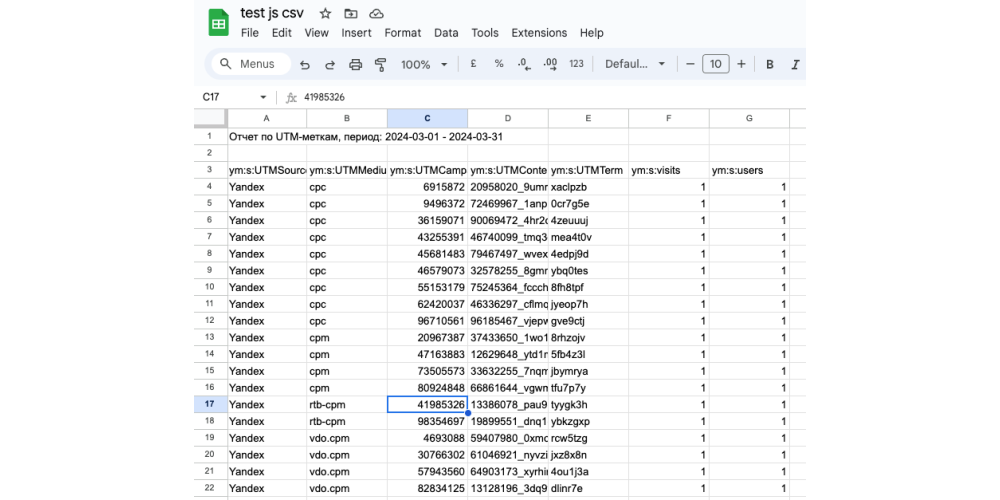The image size is (1000, 500).
Task: Select row 22 header
Action: [x=210, y=487]
